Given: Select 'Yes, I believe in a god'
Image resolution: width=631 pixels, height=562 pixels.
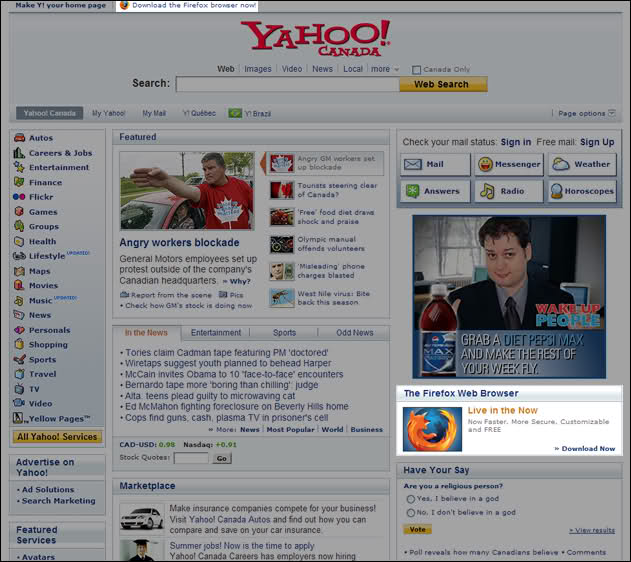Looking at the screenshot, I should coord(410,499).
